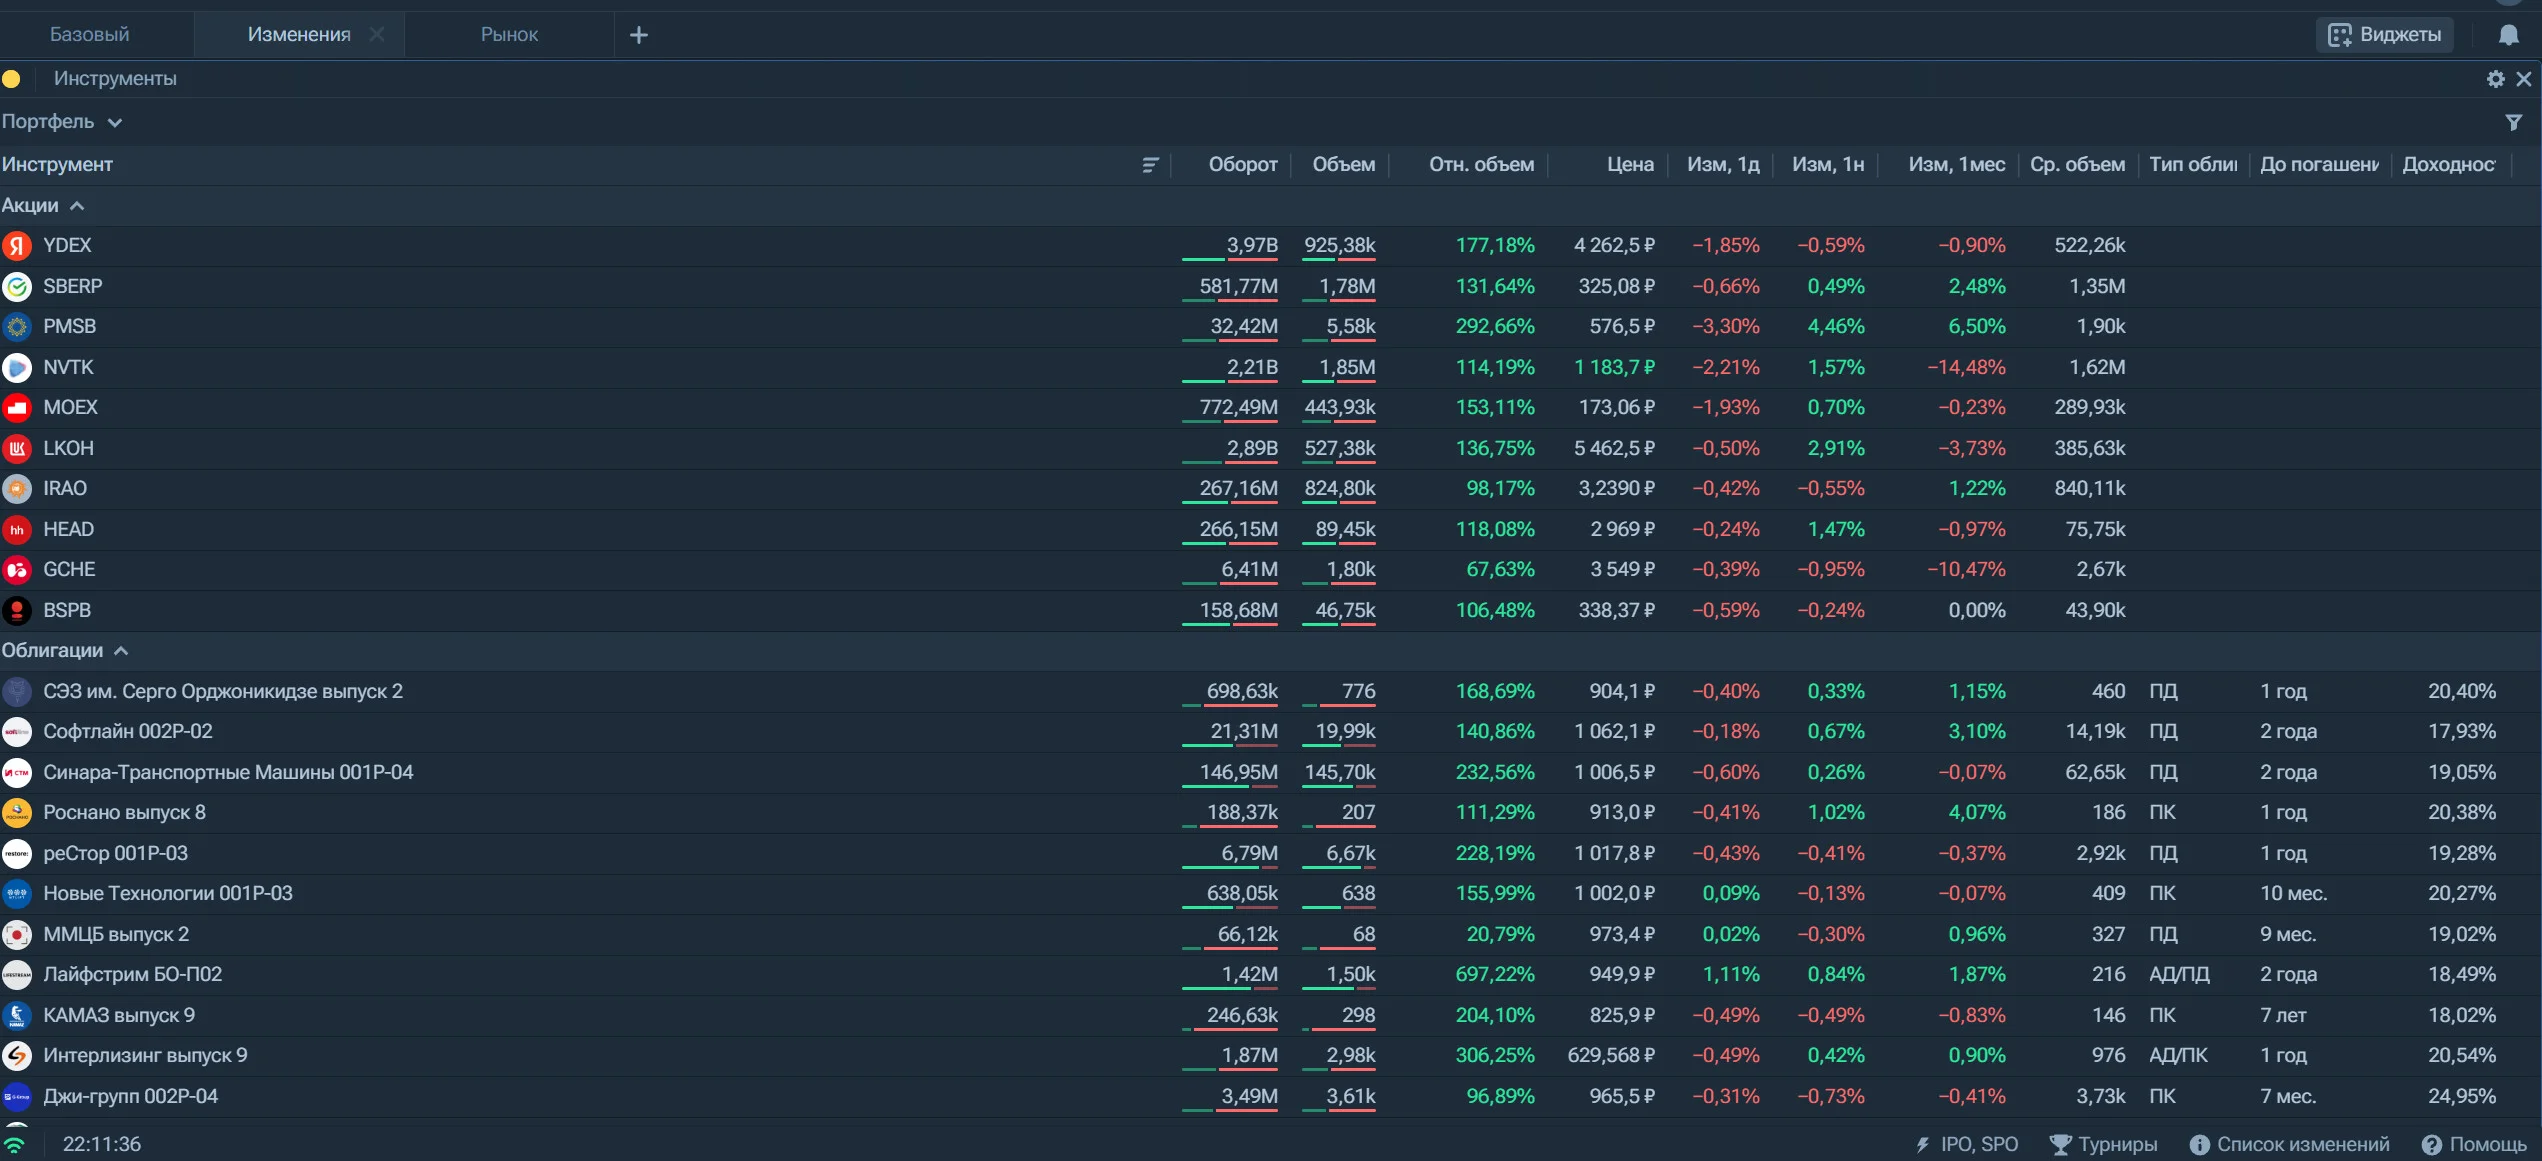Click the Джи-групп yield 24,95%
Screen dimensions: 2542x1161
pos(2462,1097)
